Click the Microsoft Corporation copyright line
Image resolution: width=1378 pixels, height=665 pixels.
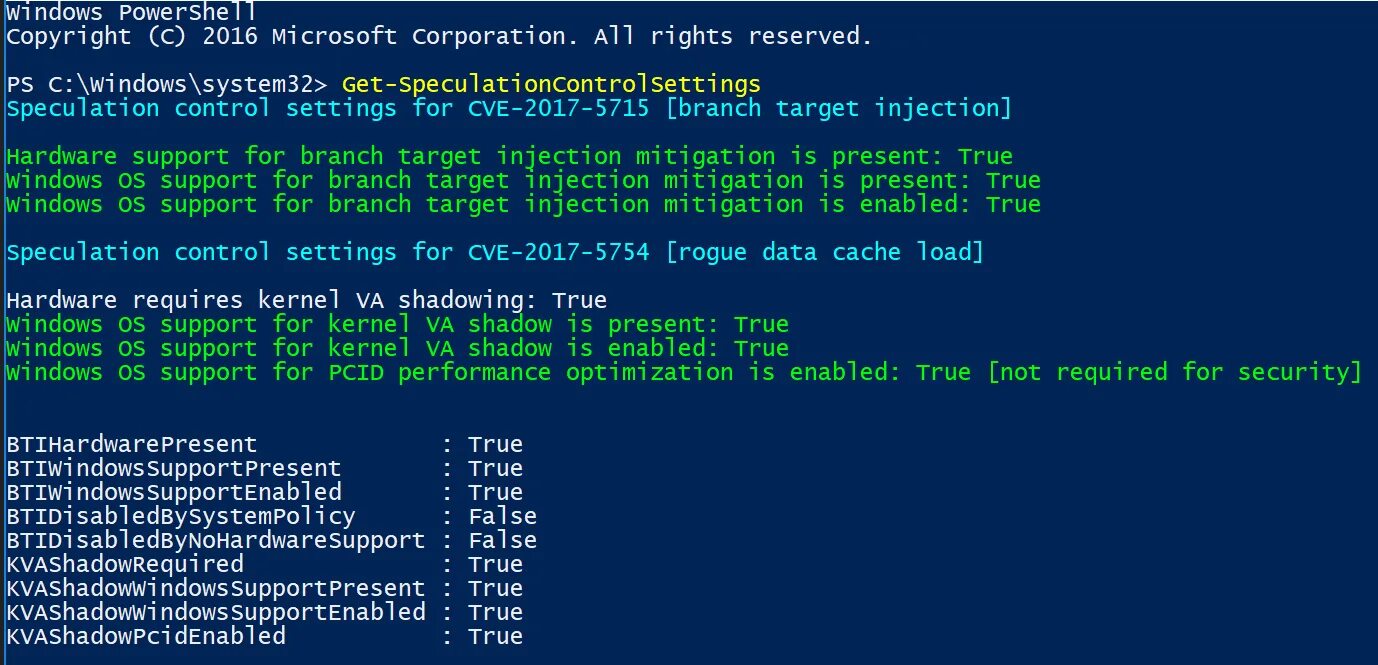click(439, 37)
